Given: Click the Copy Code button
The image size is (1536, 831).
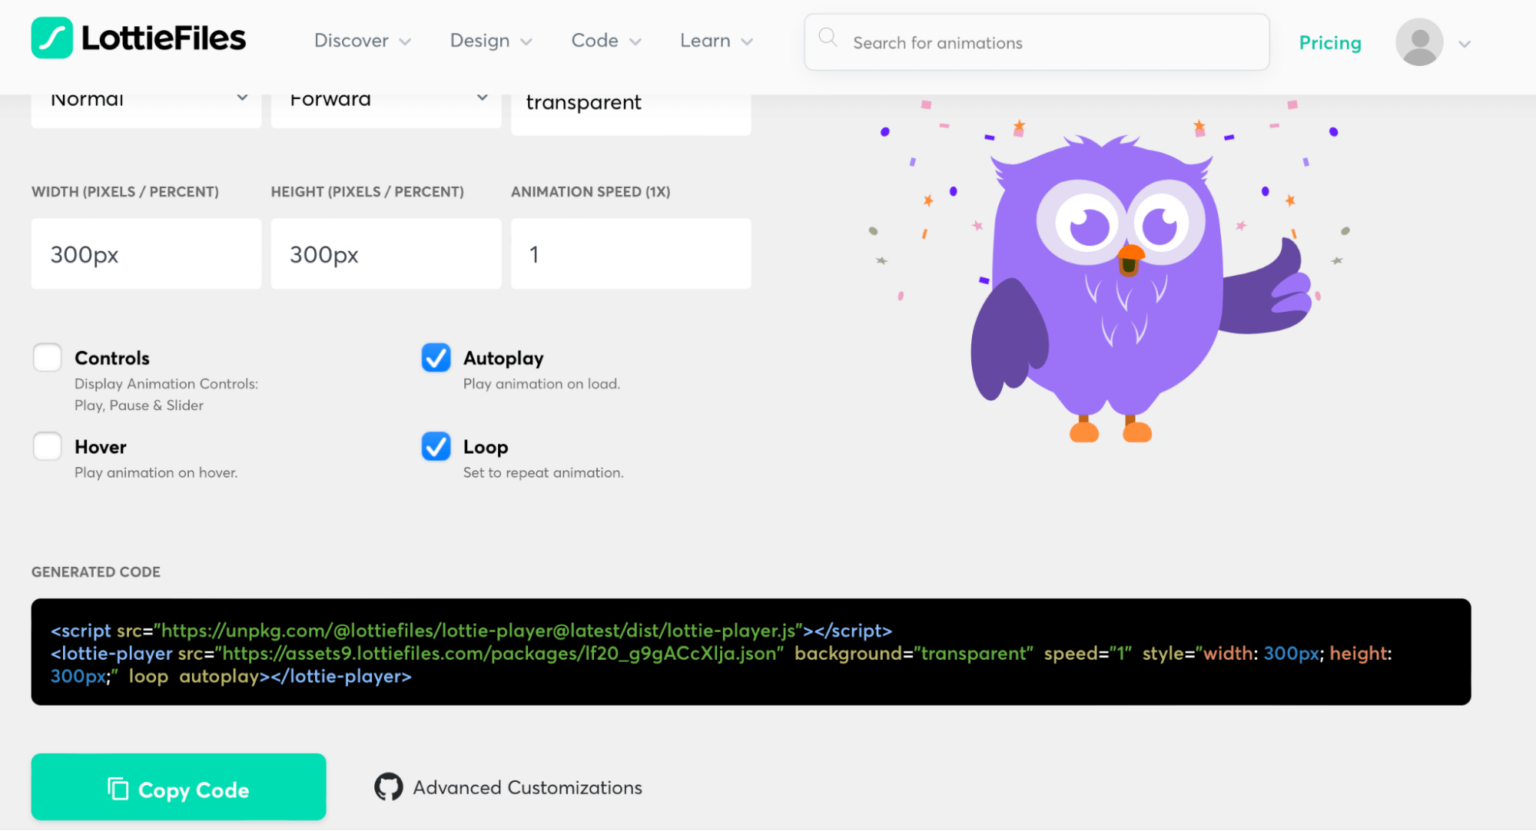Looking at the screenshot, I should click(178, 787).
